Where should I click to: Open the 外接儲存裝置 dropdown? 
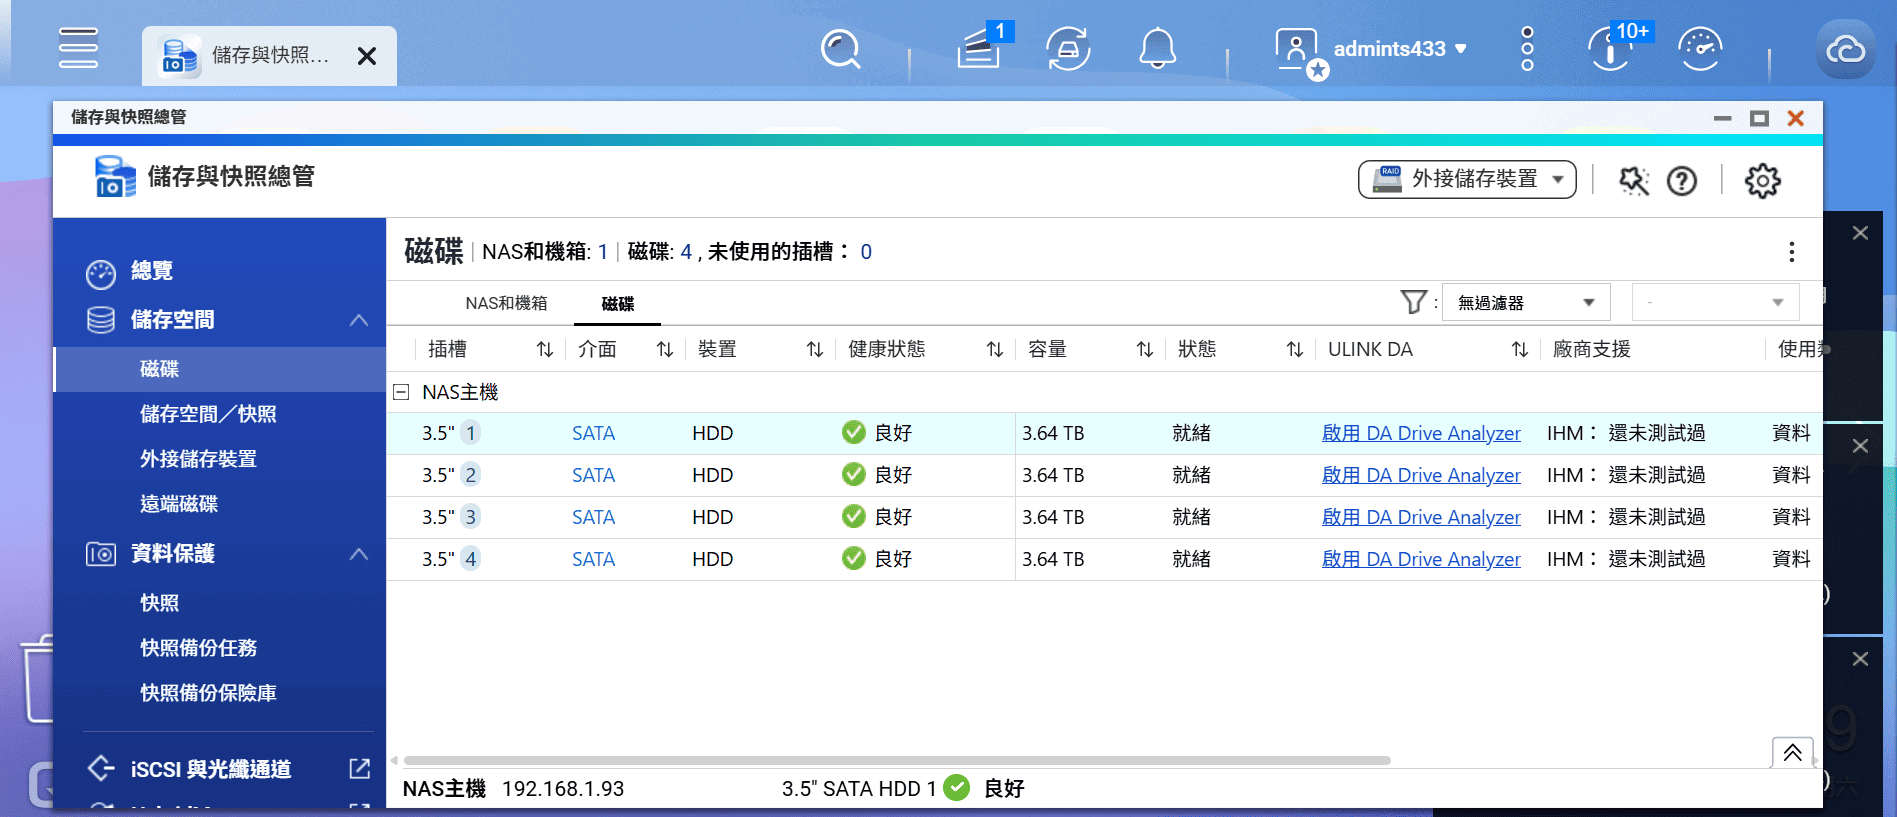(x=1466, y=180)
